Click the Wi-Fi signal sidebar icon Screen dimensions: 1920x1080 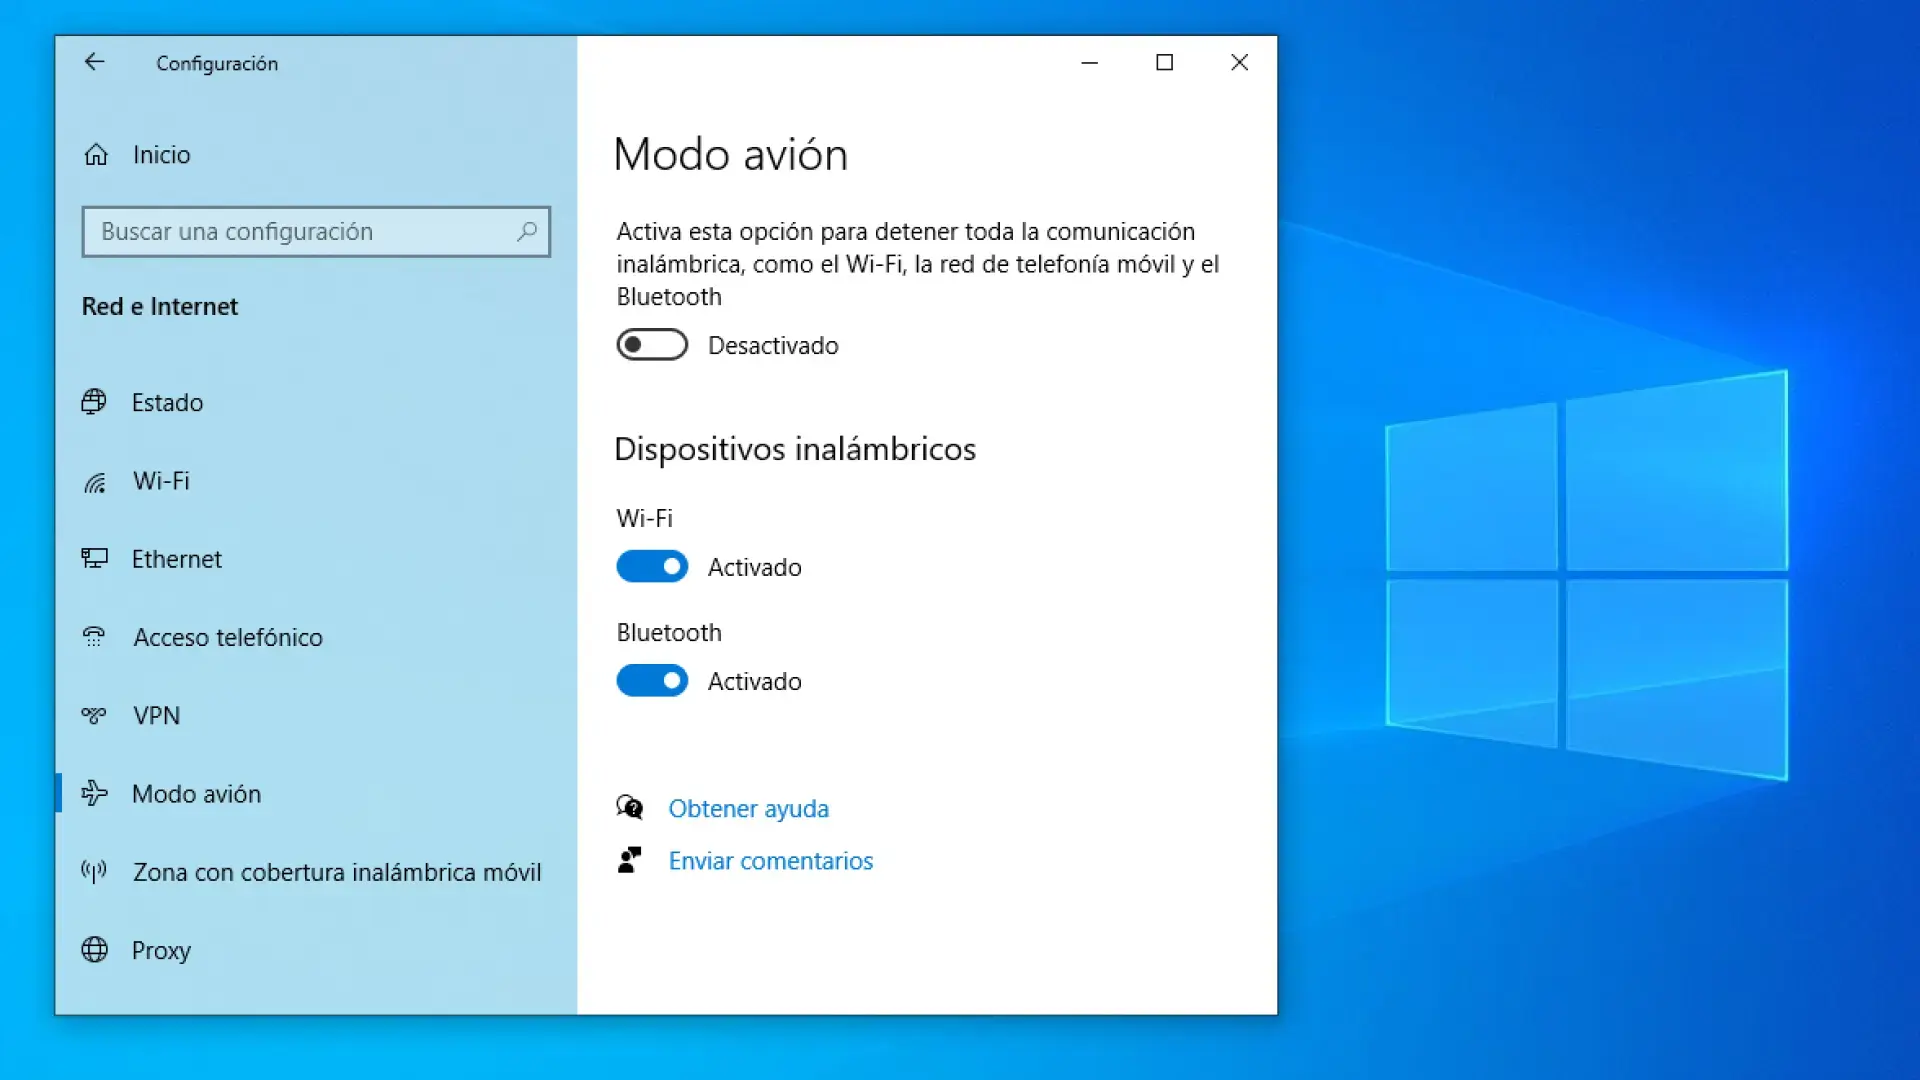[x=95, y=482]
